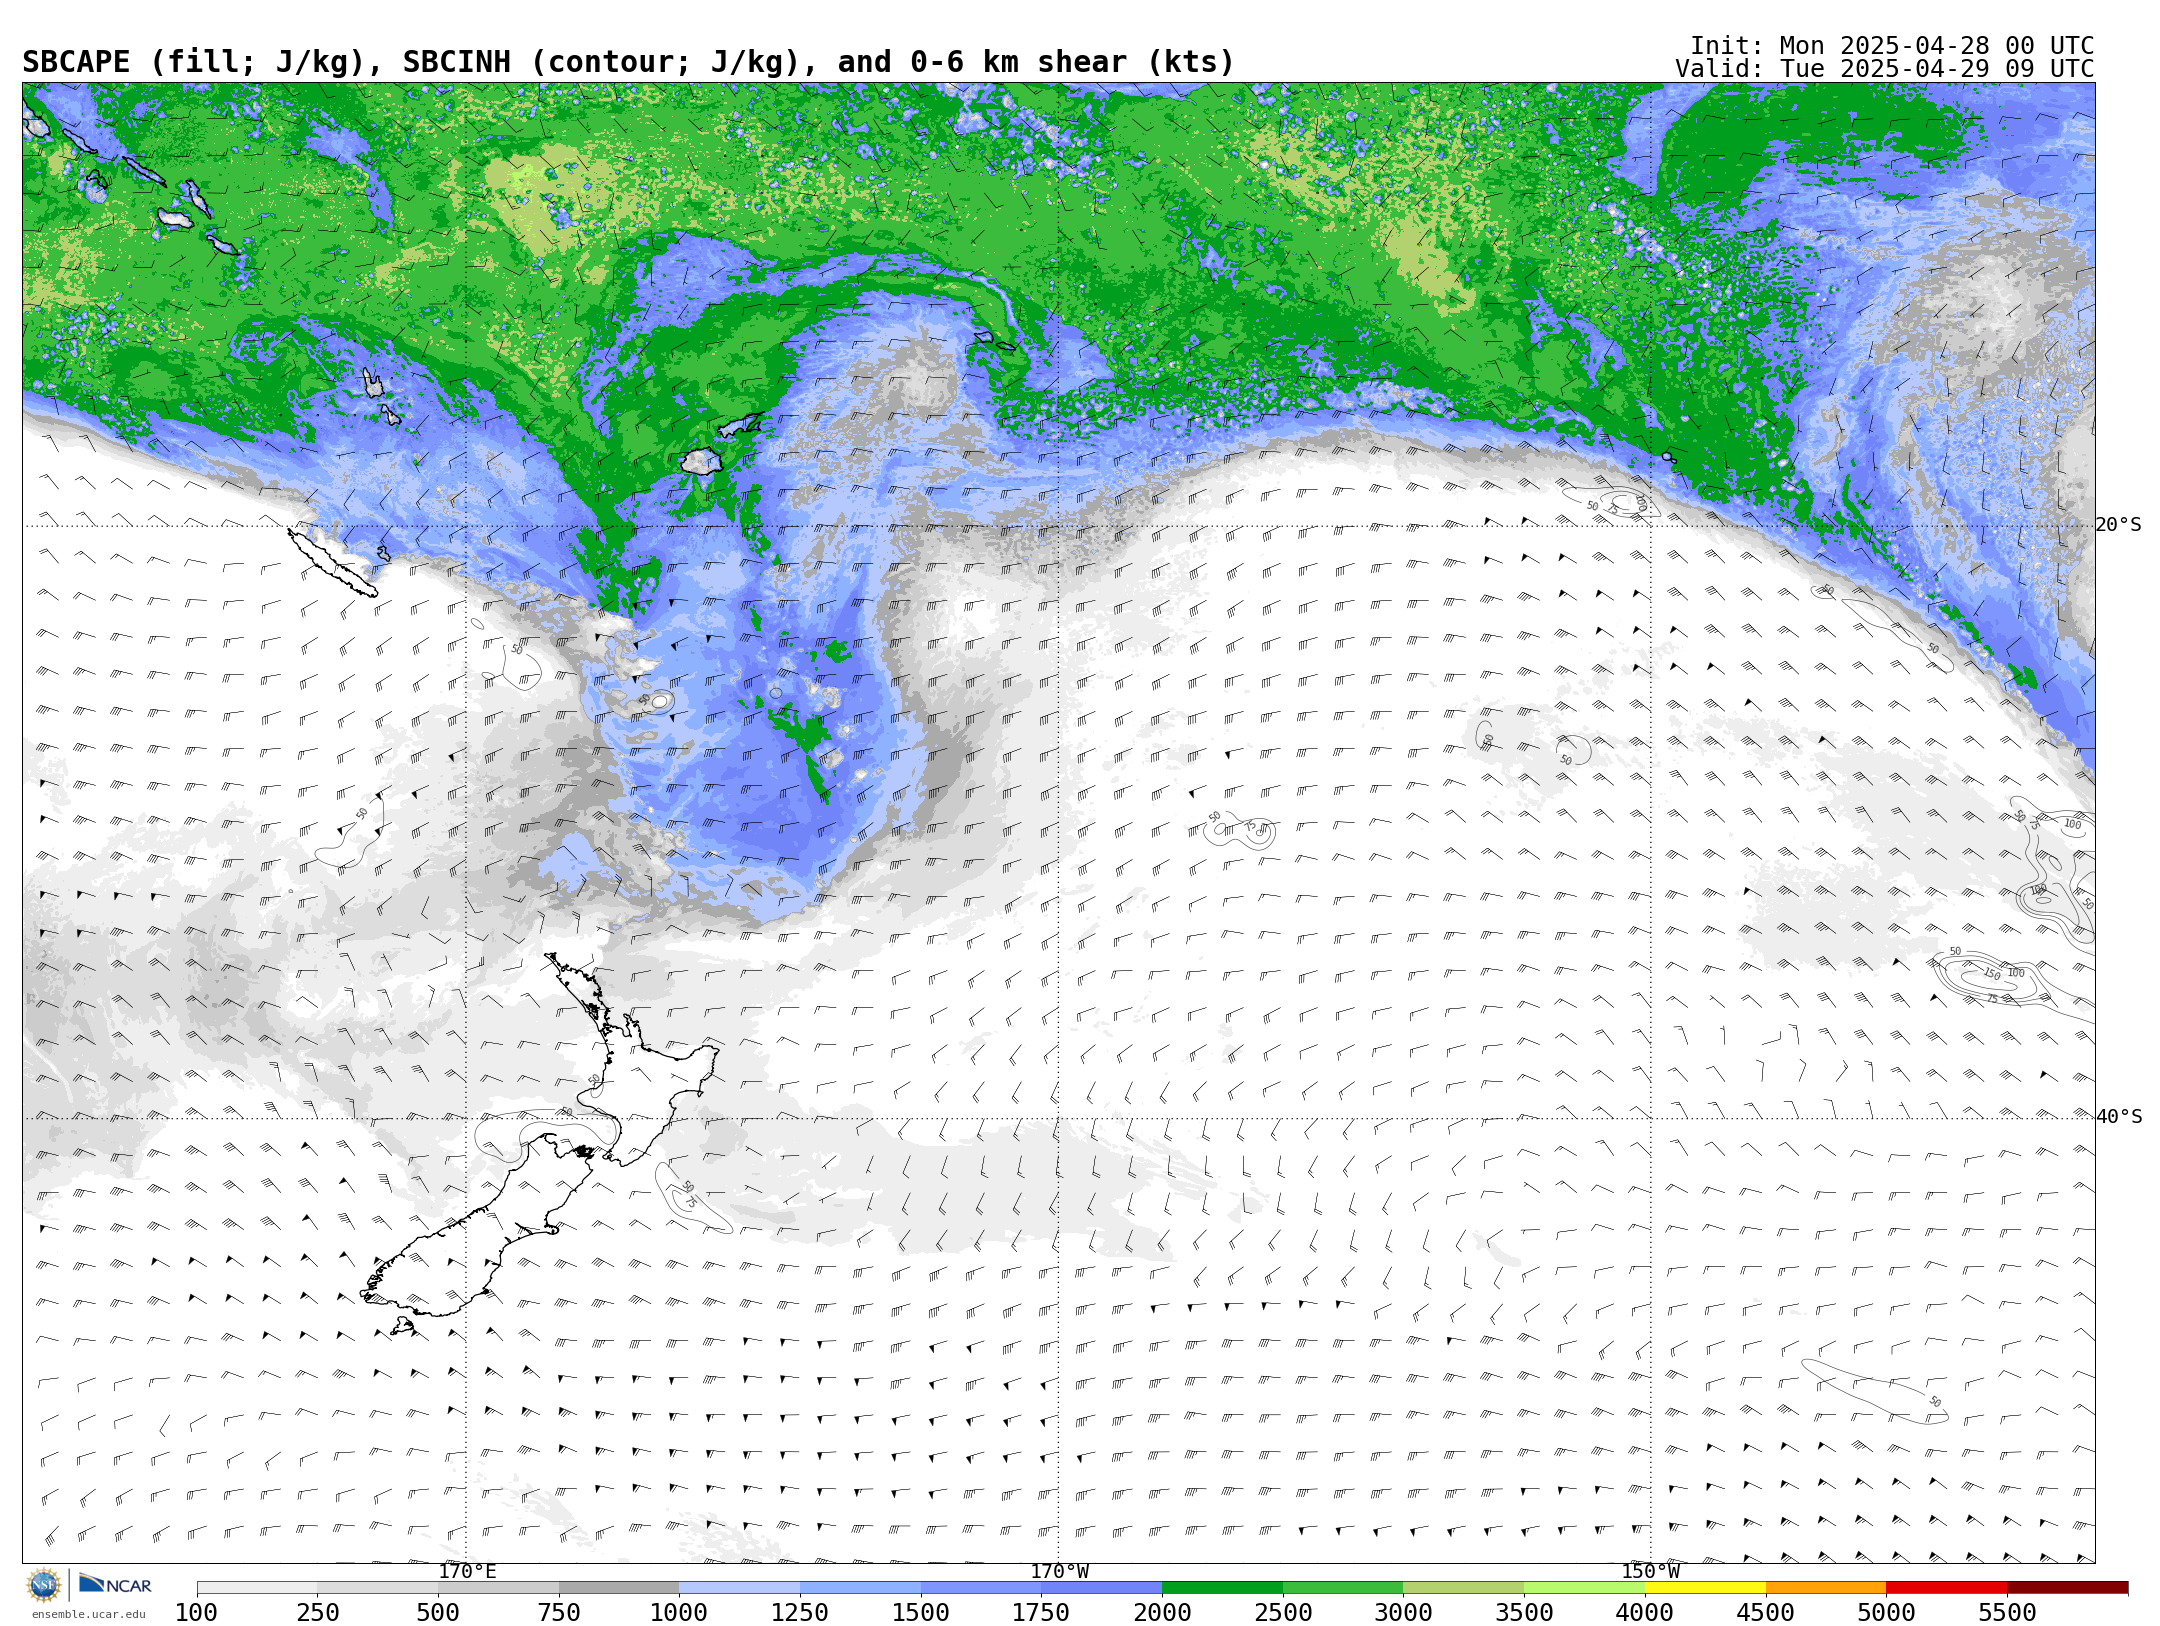Click the colorbar label 1500

click(921, 1612)
